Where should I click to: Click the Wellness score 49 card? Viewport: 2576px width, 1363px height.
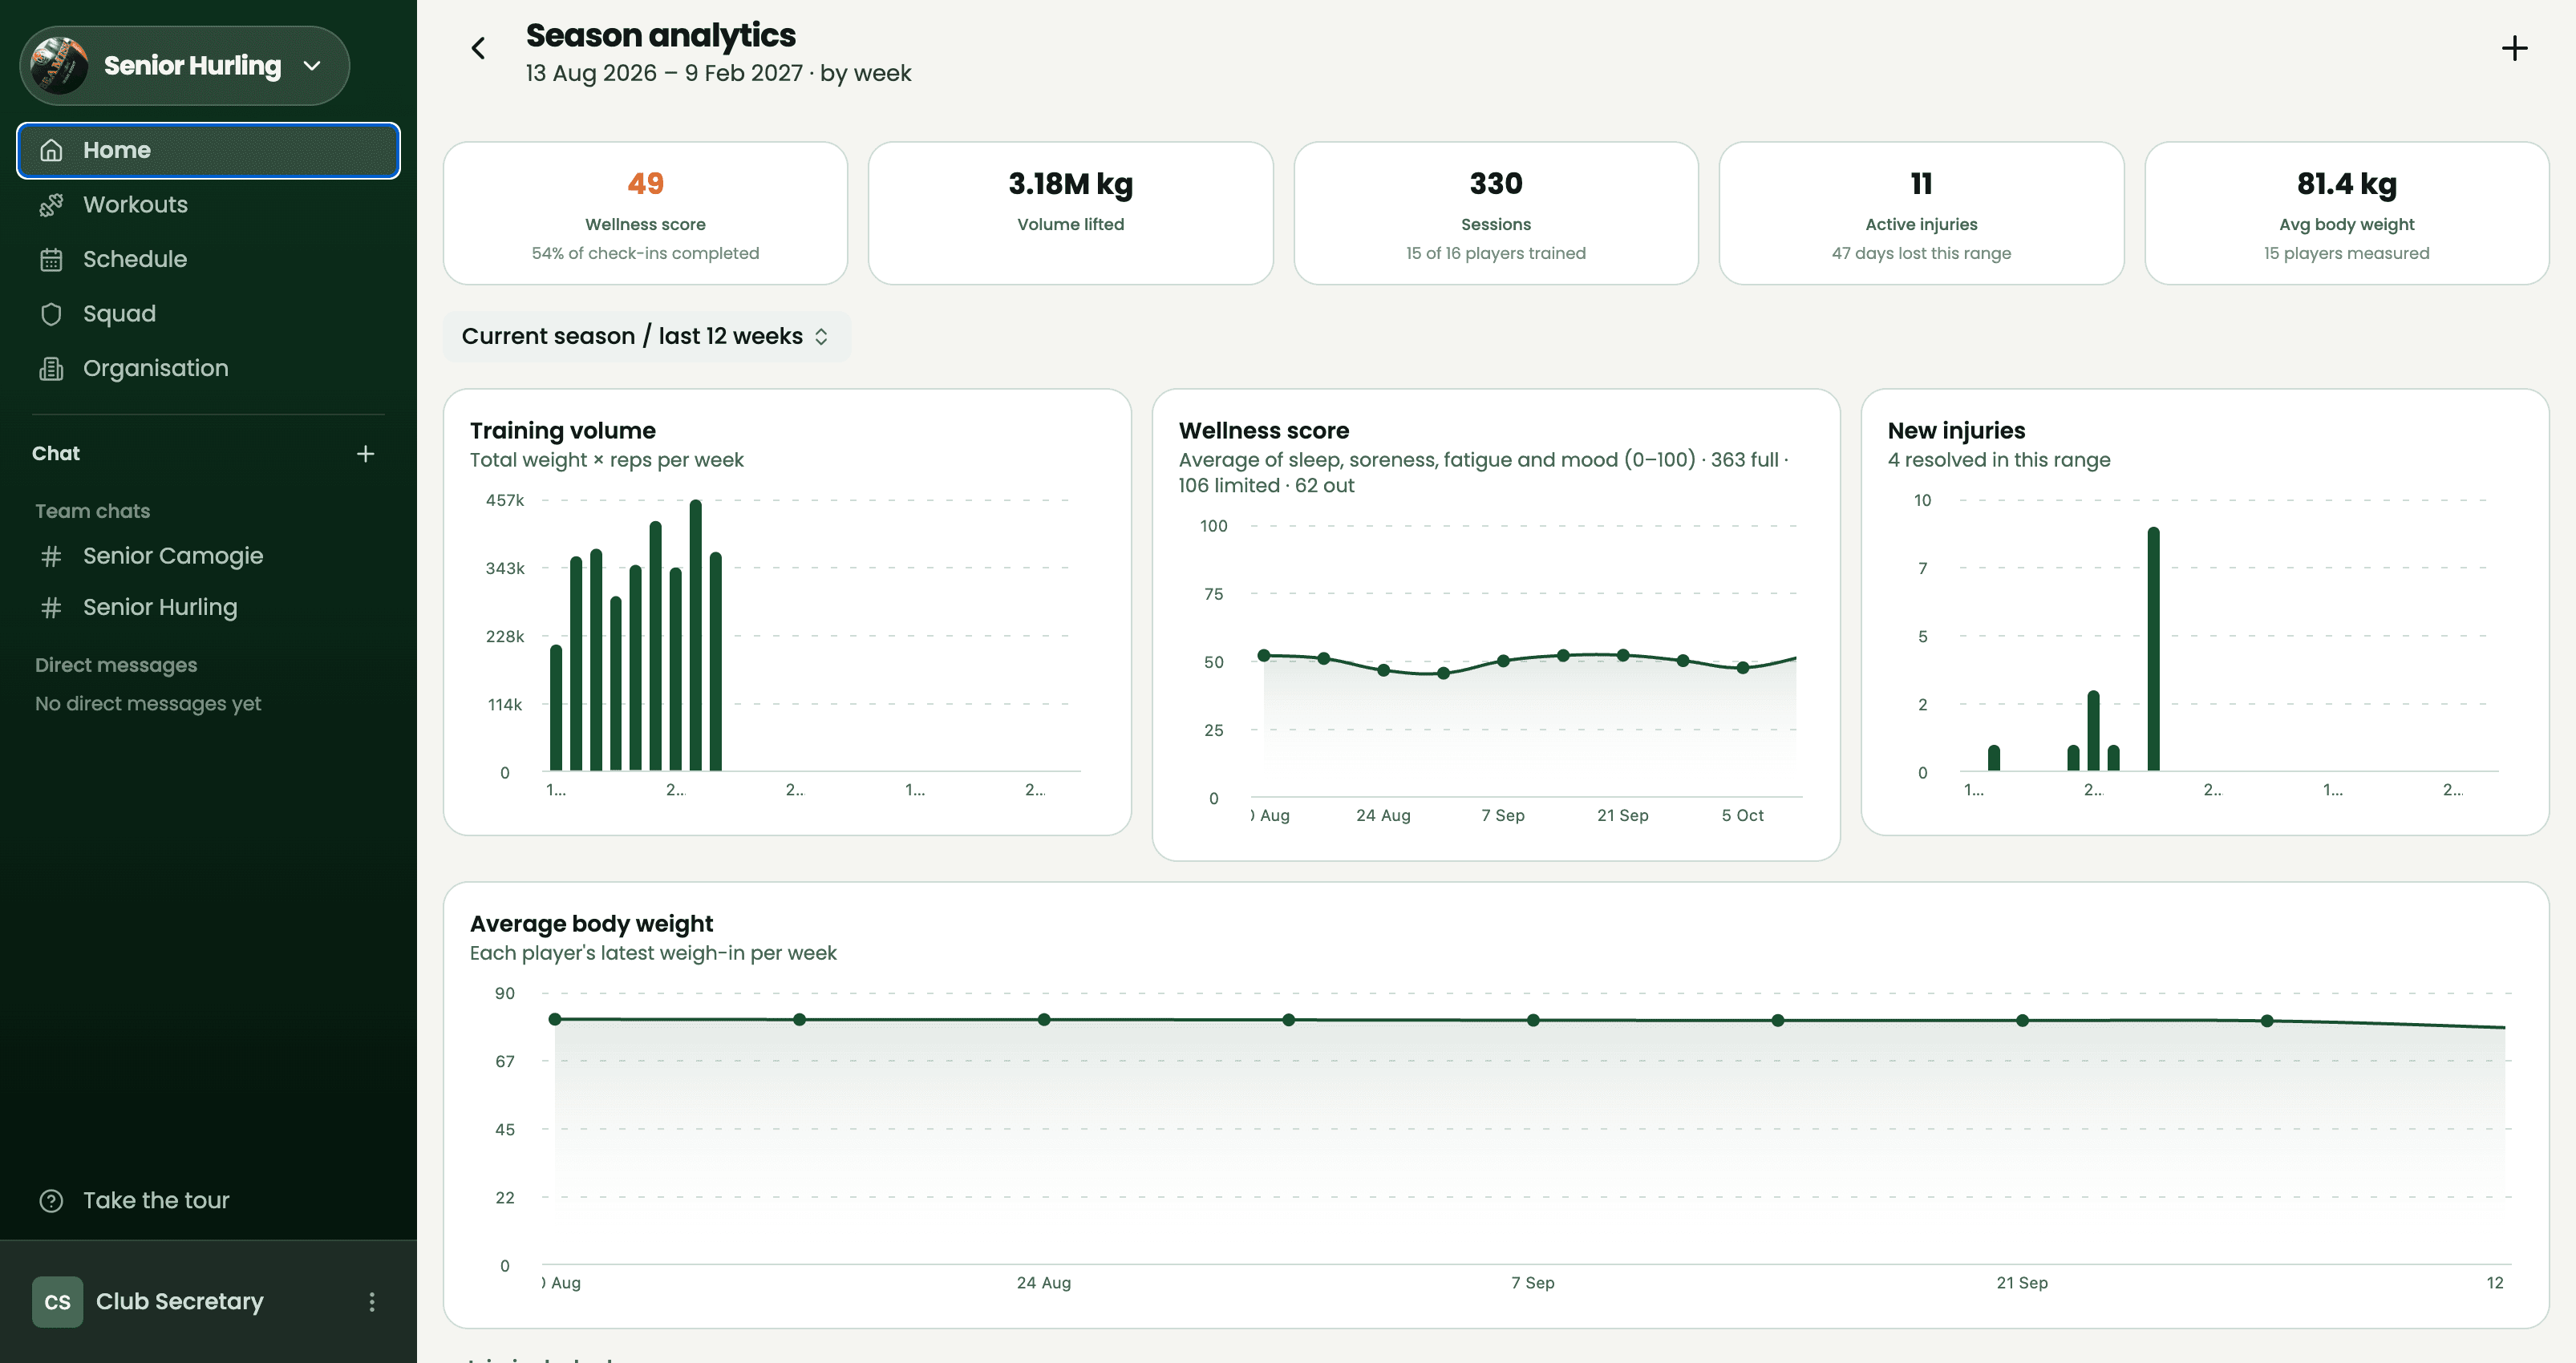645,213
